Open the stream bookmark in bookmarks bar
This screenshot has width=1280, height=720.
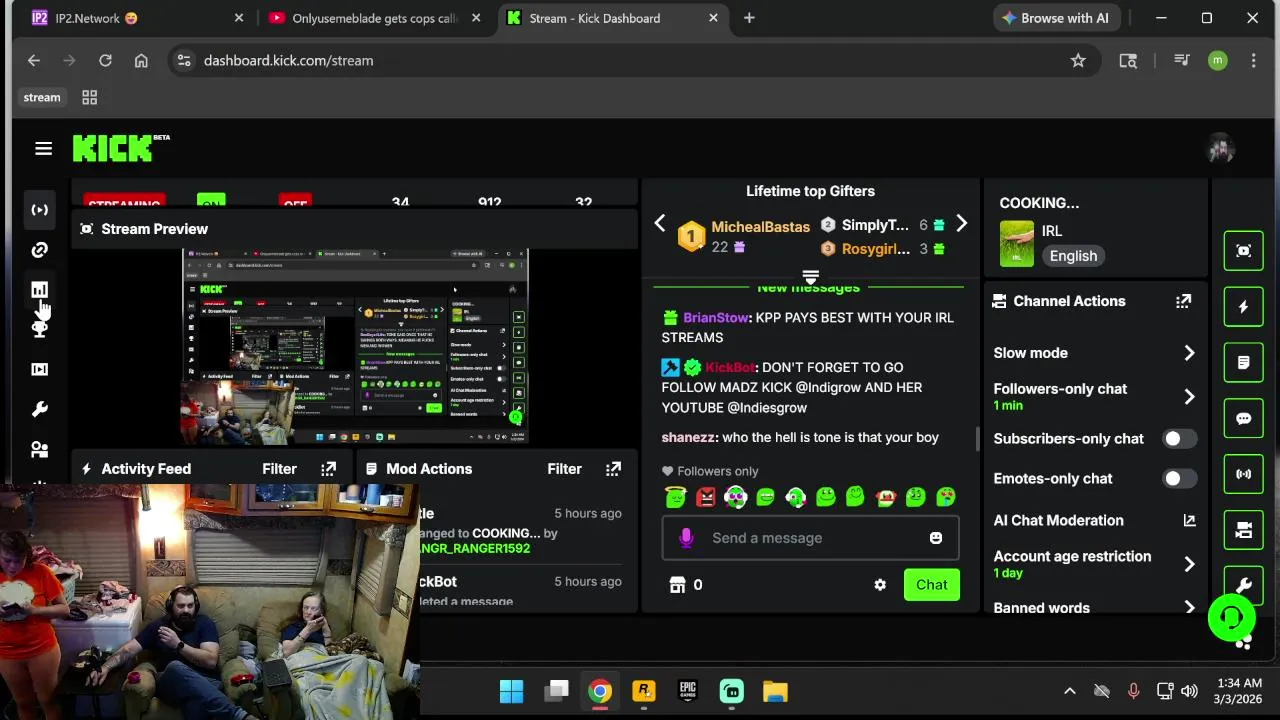tap(42, 97)
